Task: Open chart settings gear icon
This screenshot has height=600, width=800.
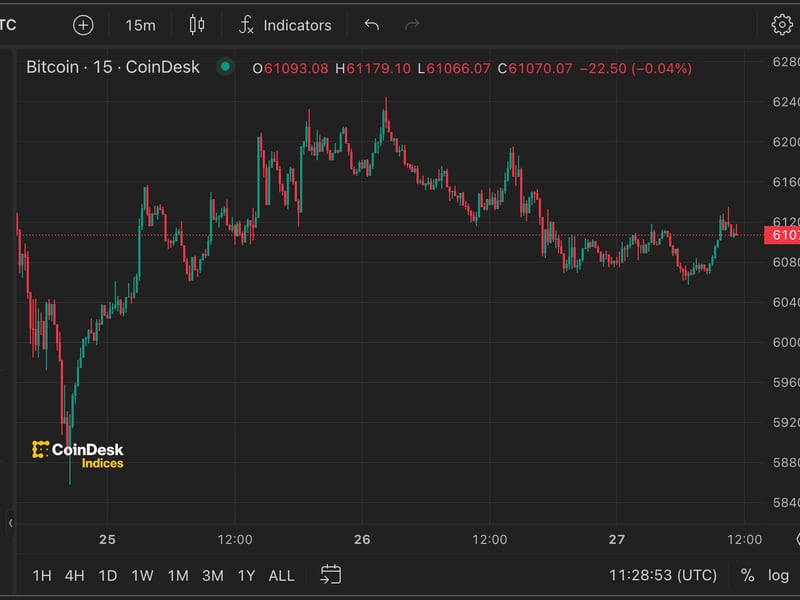Action: click(x=781, y=25)
